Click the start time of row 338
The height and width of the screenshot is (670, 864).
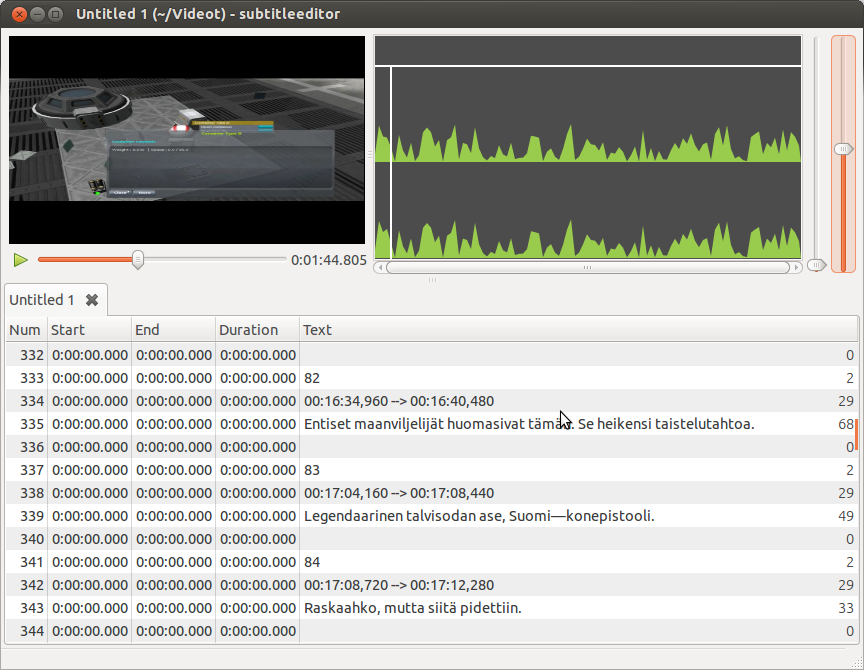click(x=89, y=493)
